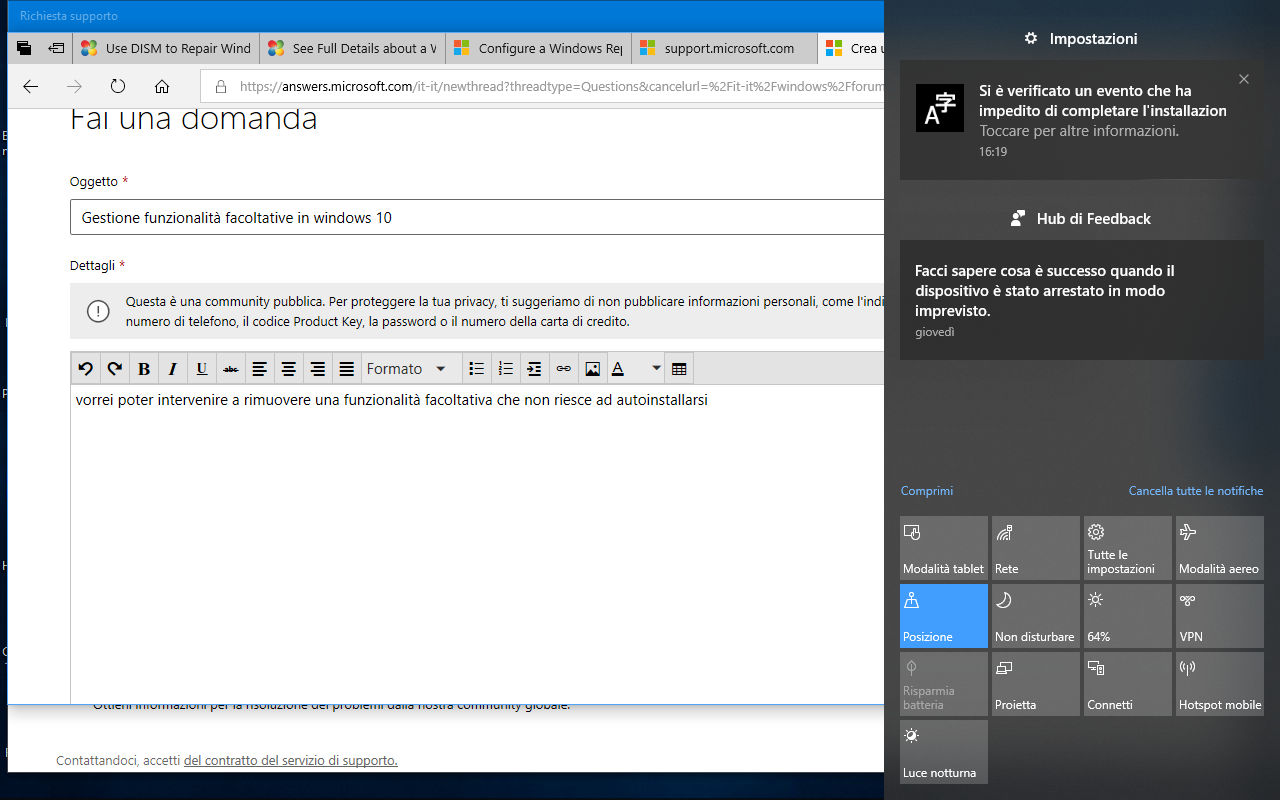
Task: Open the installation failed notification
Action: 1082,120
